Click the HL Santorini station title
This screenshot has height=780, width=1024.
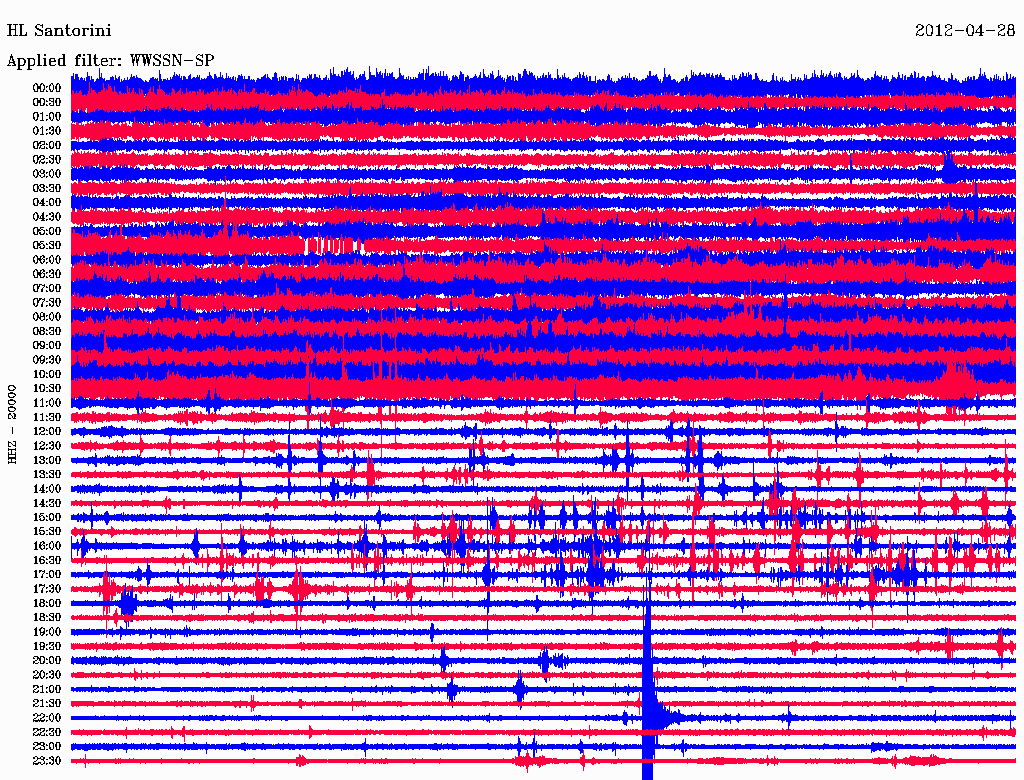point(59,31)
